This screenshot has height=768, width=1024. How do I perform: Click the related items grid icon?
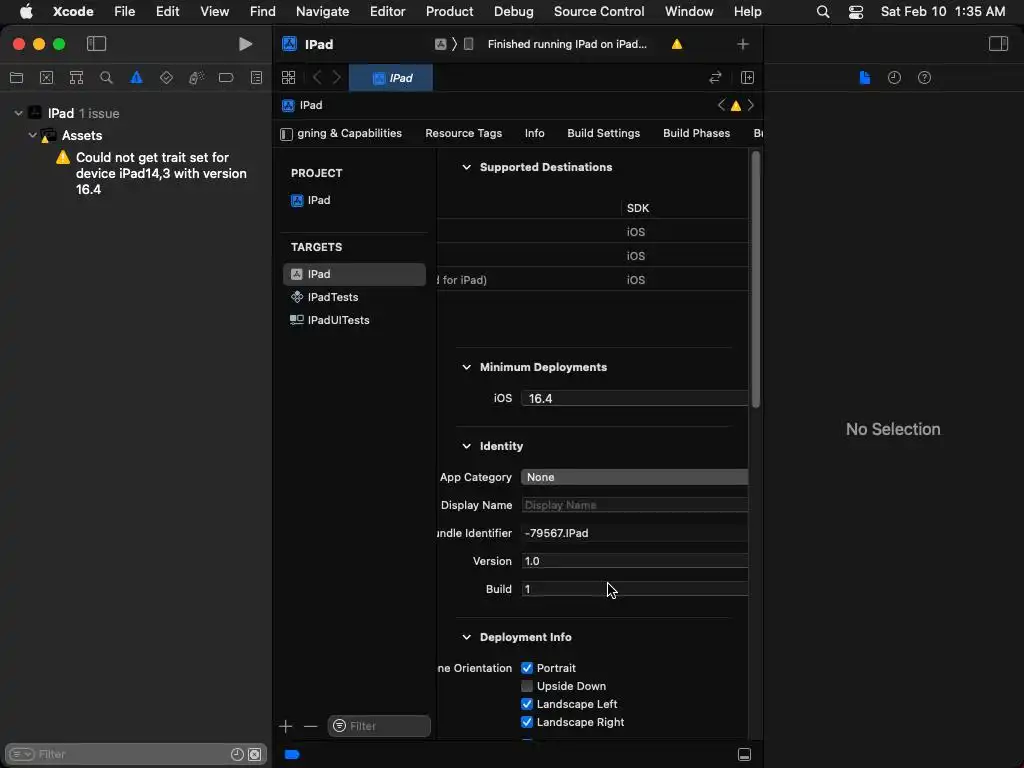pos(288,78)
